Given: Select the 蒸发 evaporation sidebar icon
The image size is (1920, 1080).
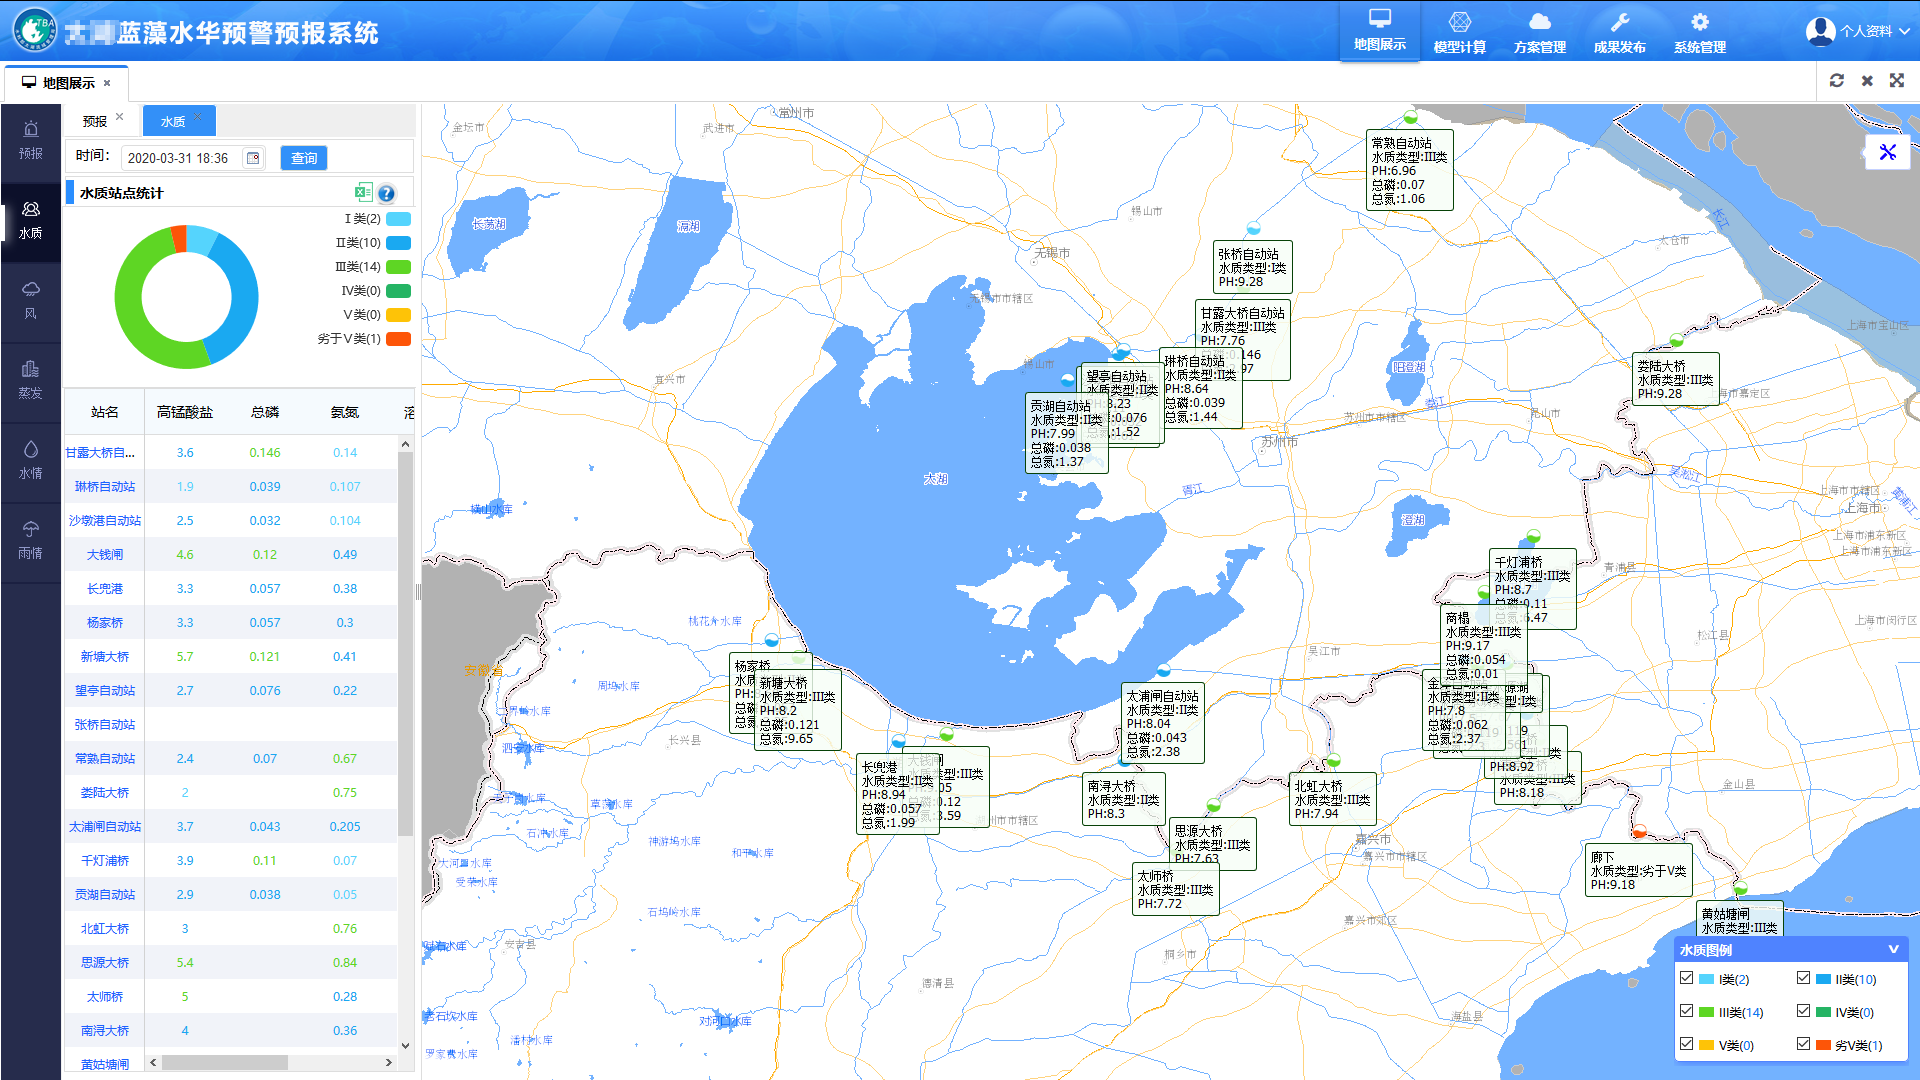Looking at the screenshot, I should 31,370.
